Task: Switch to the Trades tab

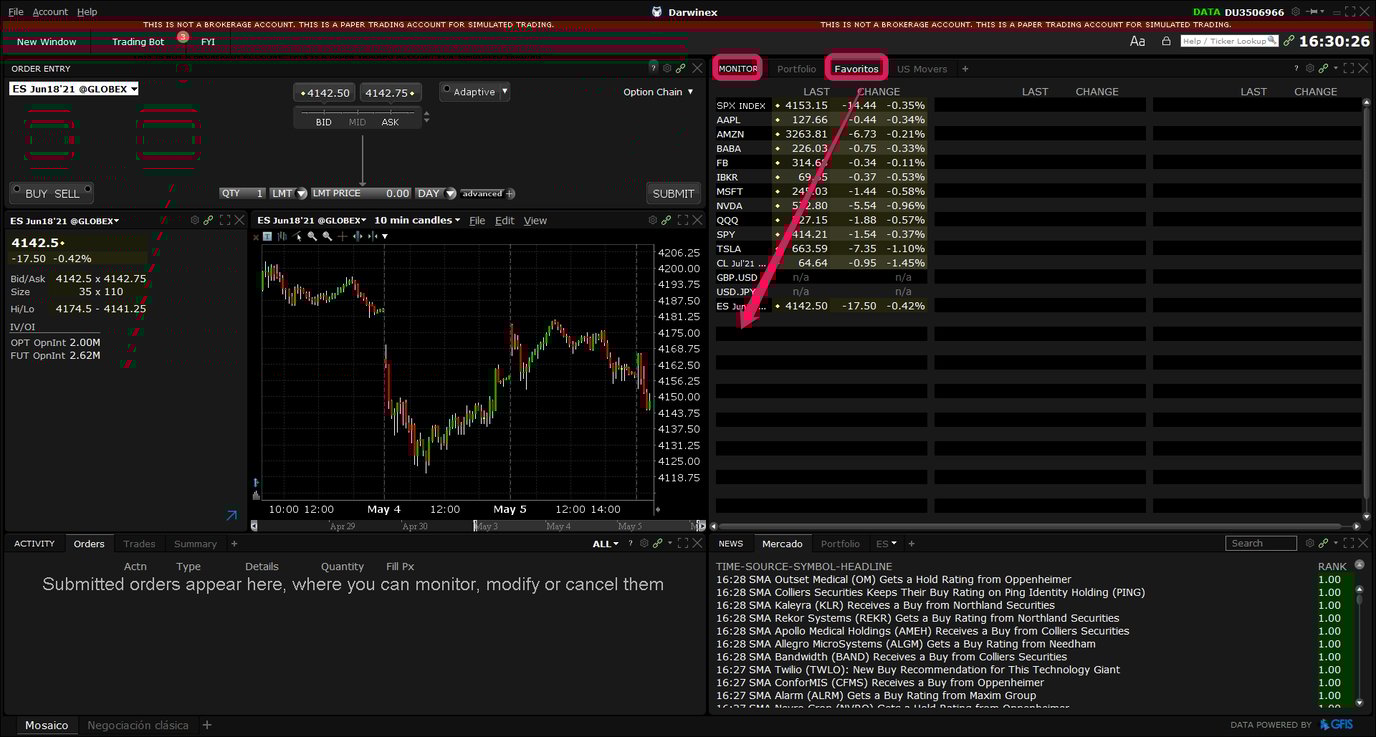Action: 139,544
